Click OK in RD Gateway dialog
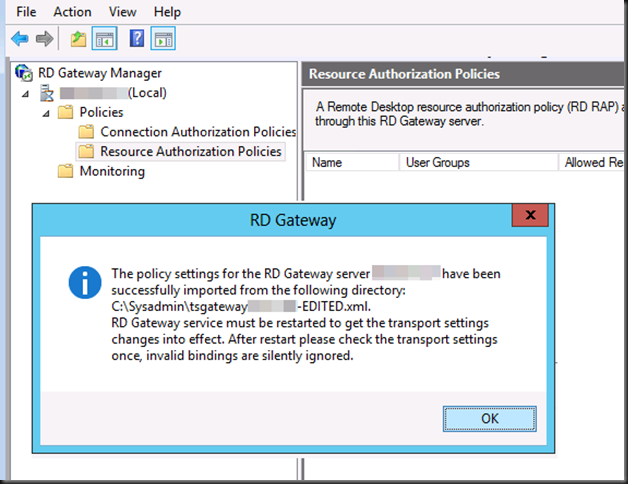The width and height of the screenshot is (628, 484). [489, 419]
